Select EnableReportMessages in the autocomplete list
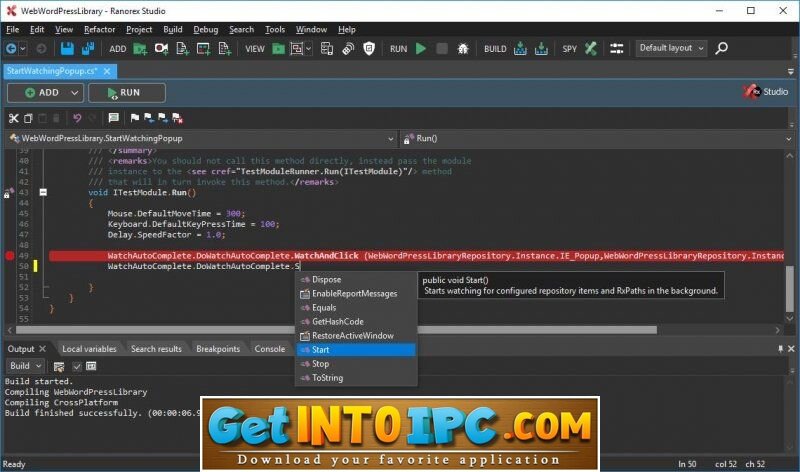This screenshot has height=472, width=800. [x=356, y=293]
